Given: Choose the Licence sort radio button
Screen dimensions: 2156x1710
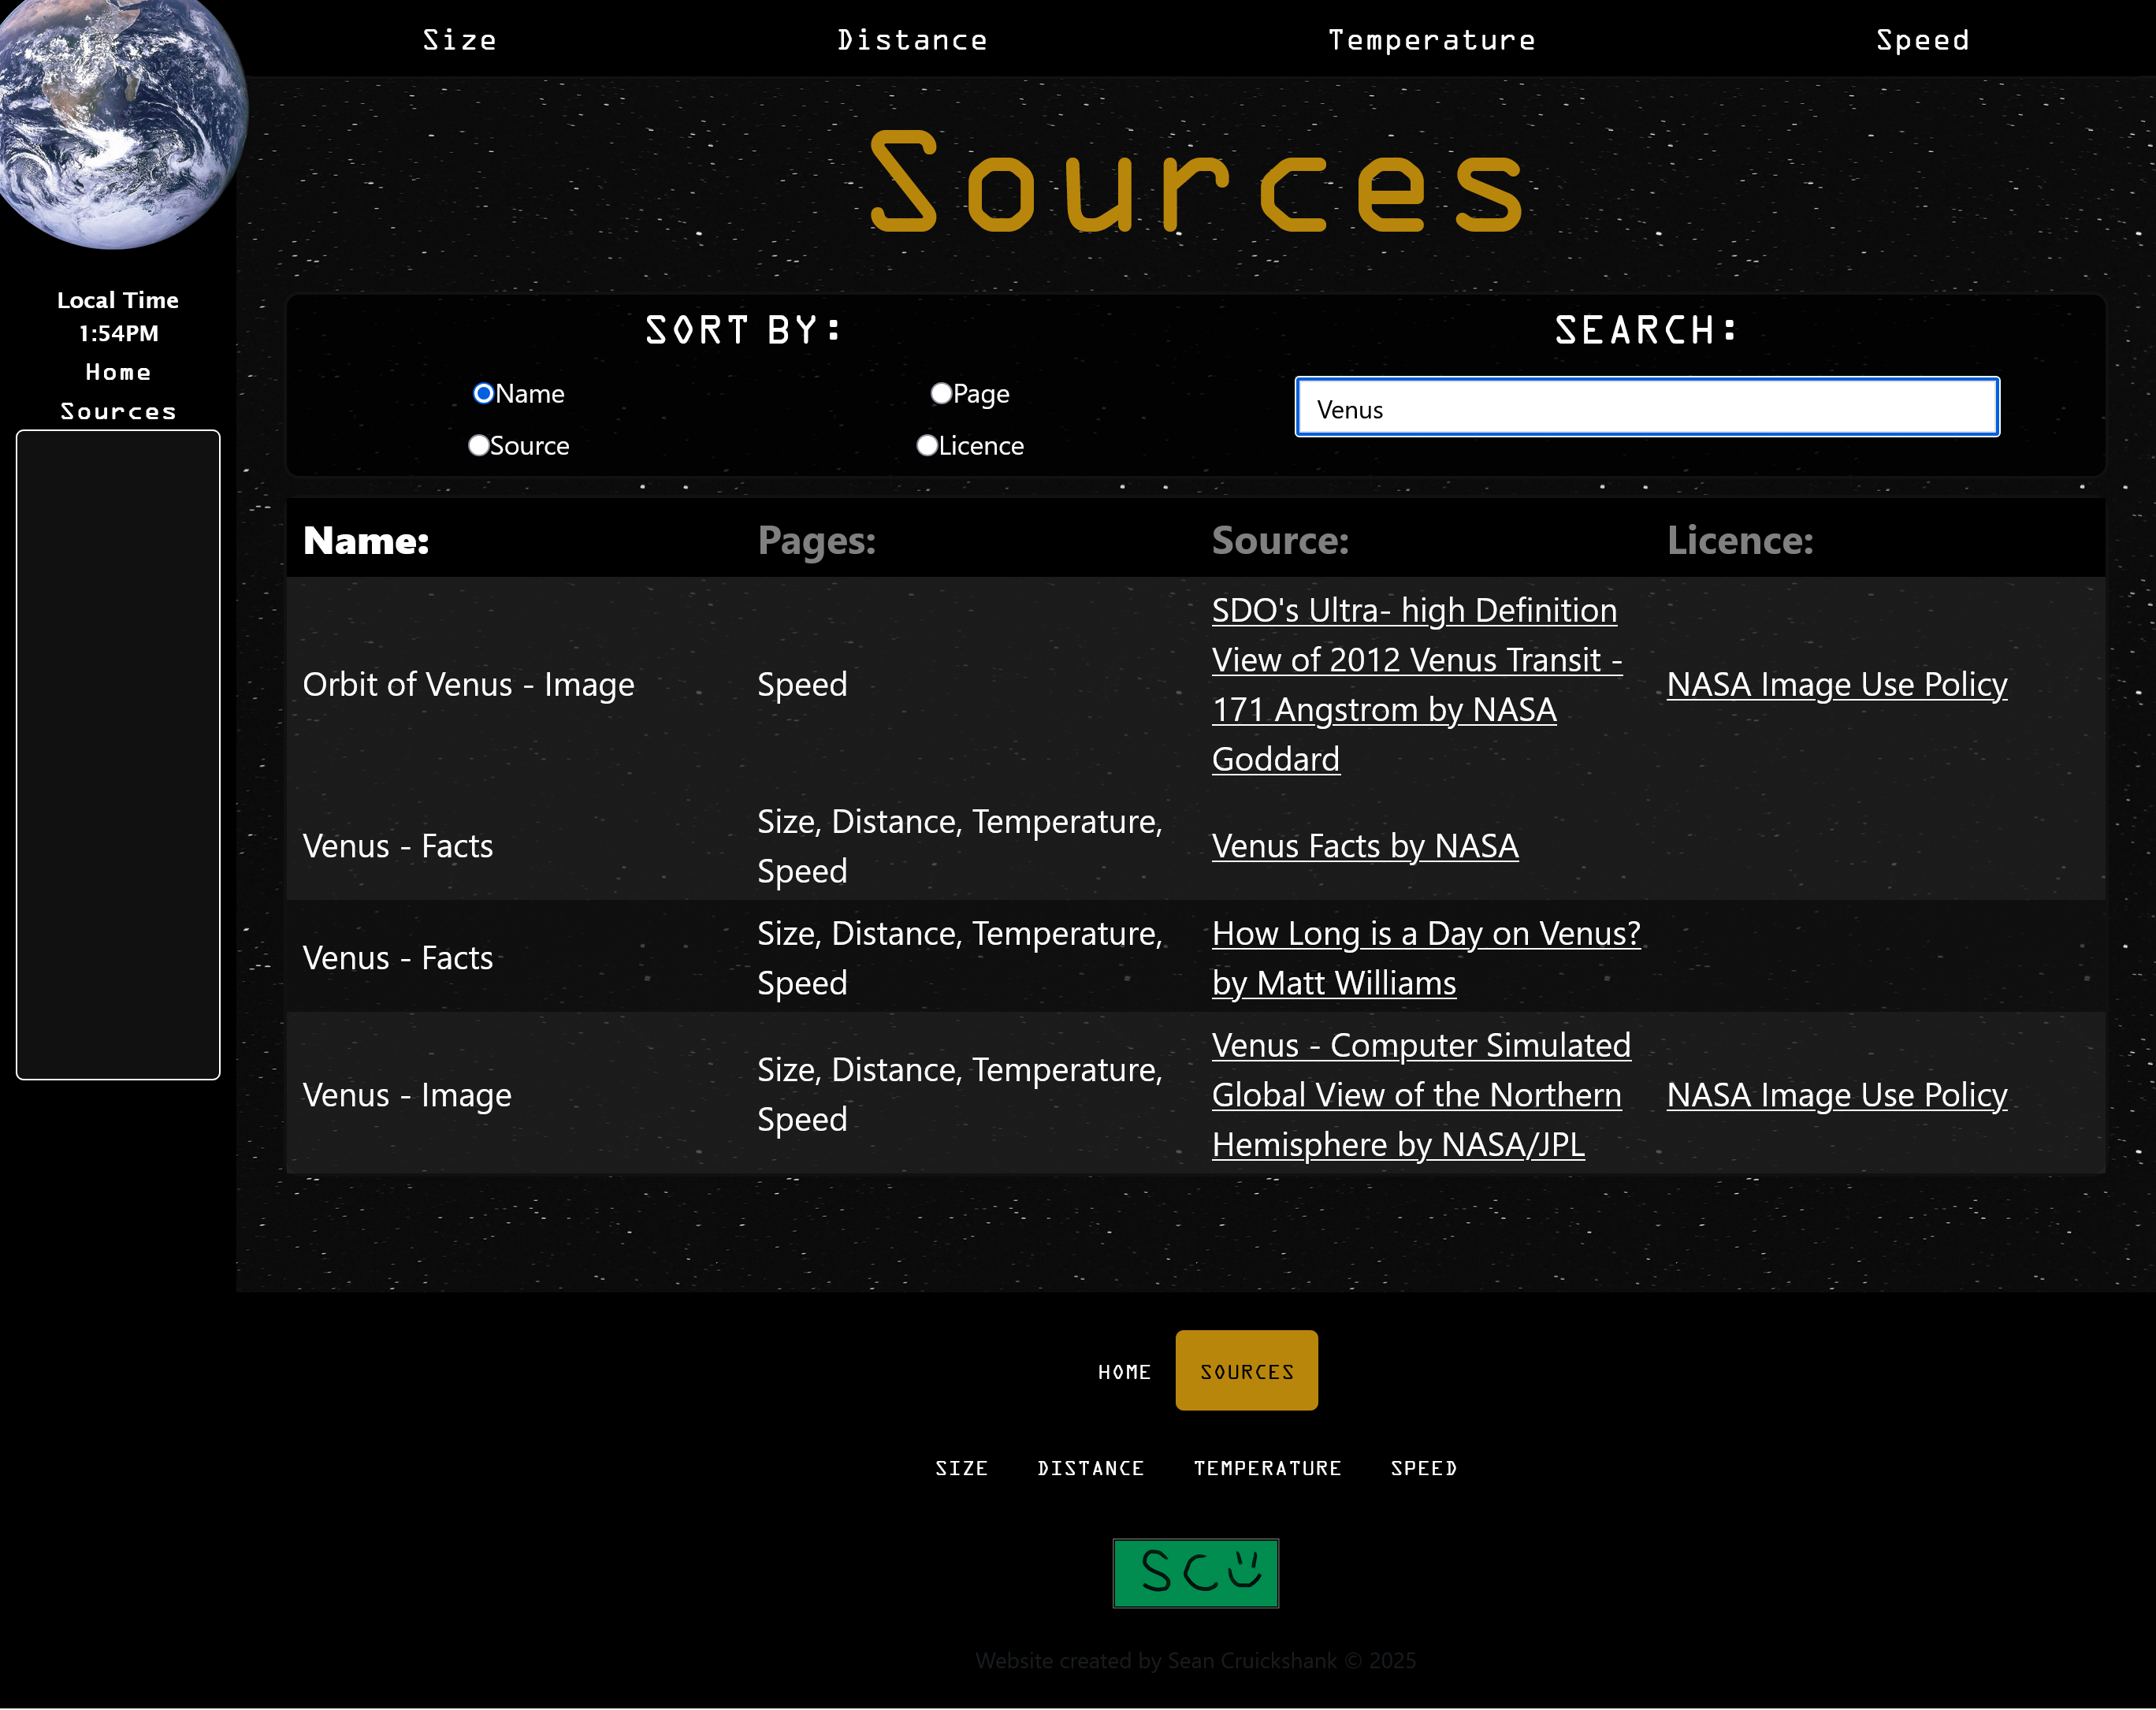Looking at the screenshot, I should coord(927,446).
